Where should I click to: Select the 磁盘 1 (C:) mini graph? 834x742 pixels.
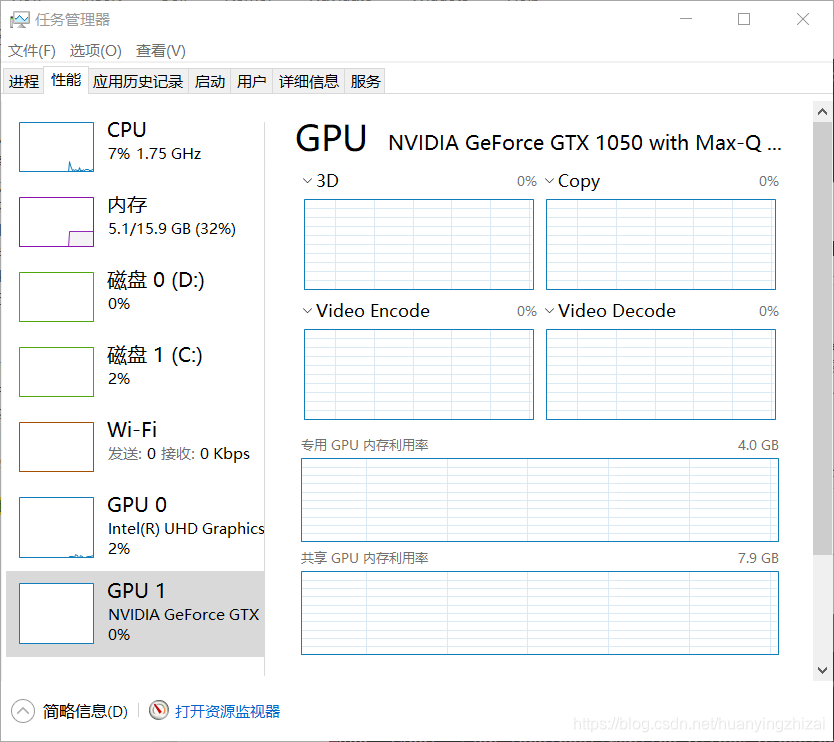pos(56,372)
